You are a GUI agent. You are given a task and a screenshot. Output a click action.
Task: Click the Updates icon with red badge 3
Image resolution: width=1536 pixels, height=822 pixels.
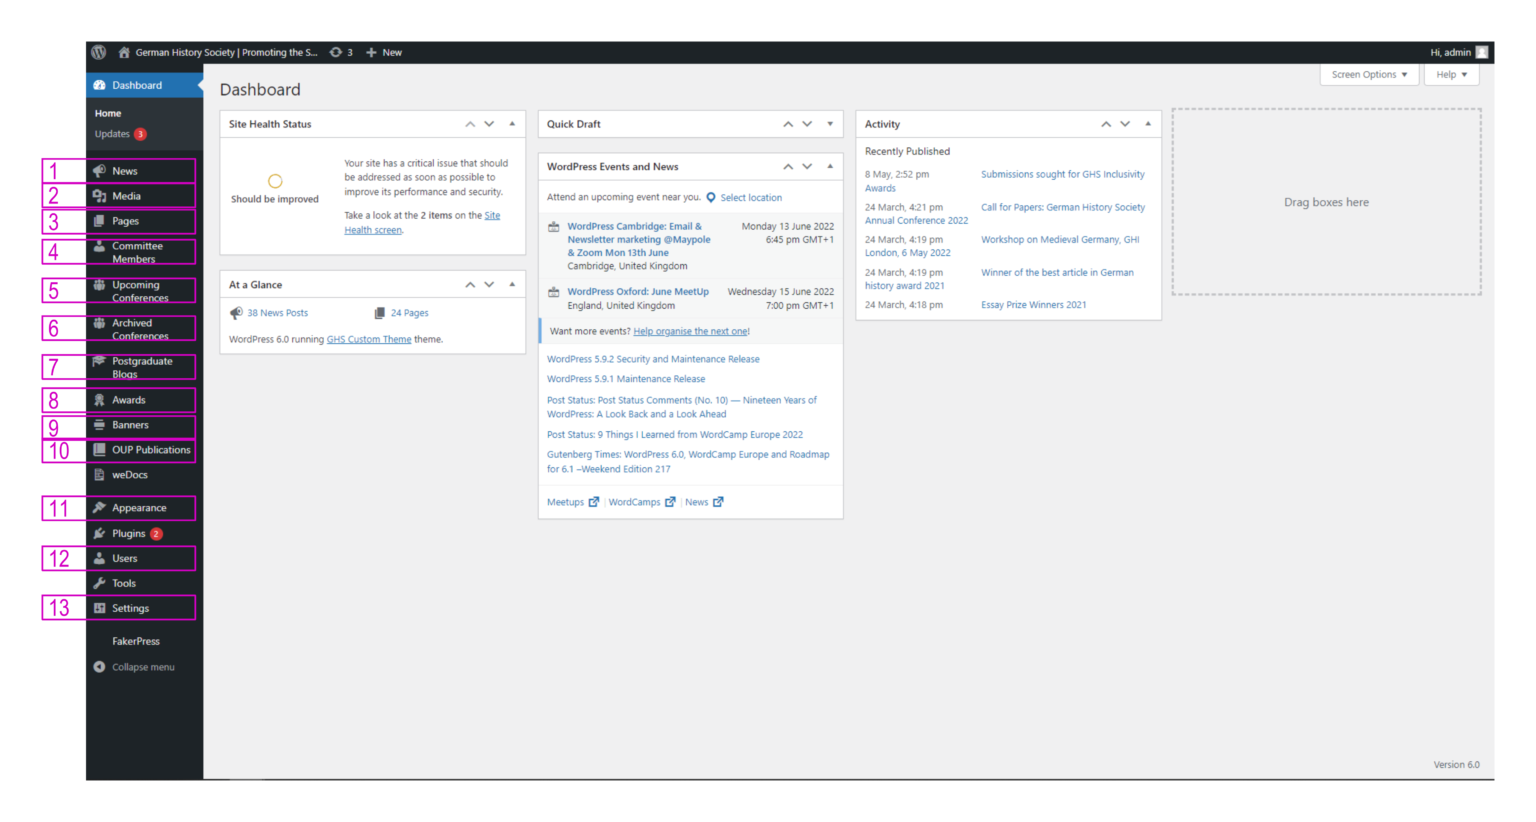click(140, 133)
